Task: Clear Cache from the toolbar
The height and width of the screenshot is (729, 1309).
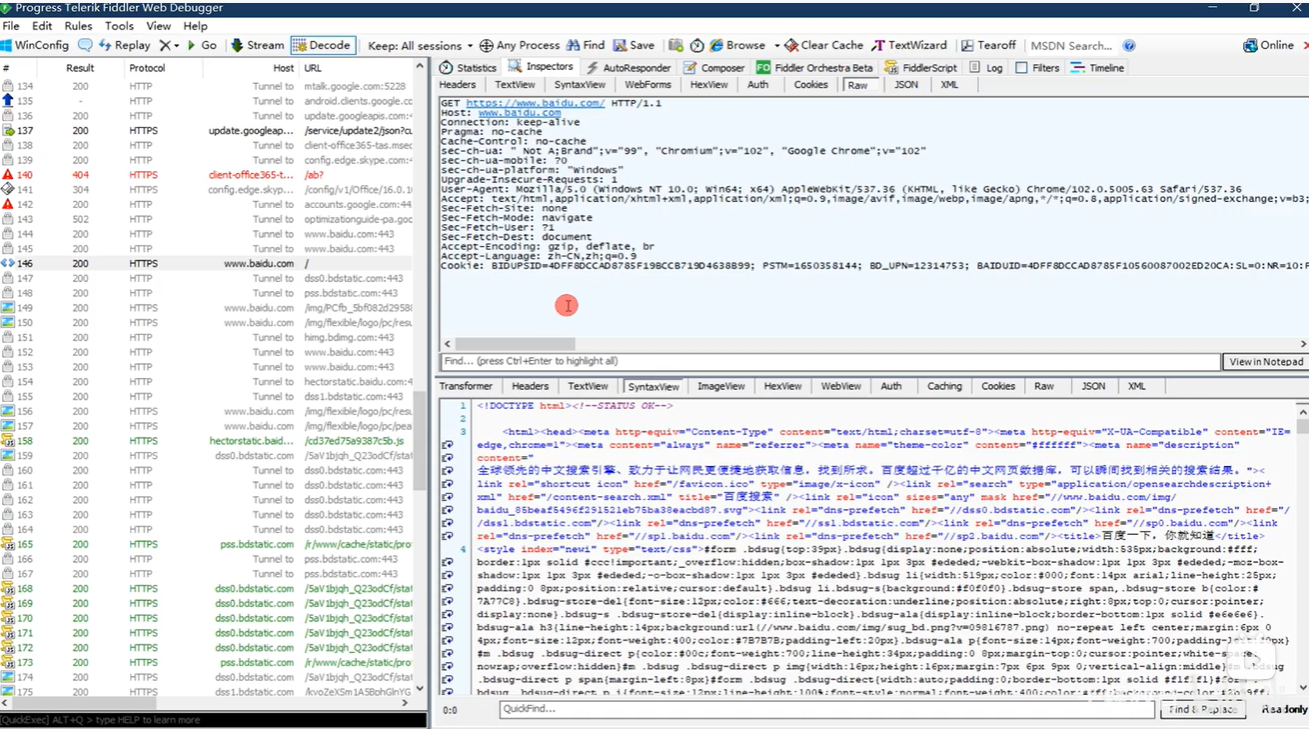Action: point(823,45)
